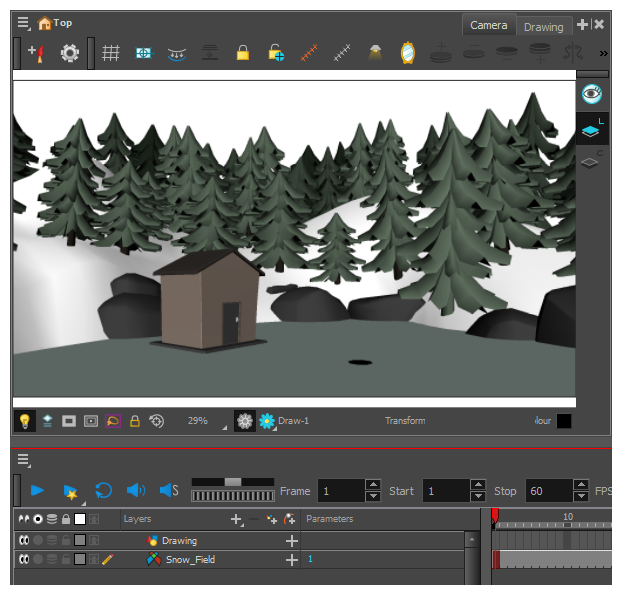Viewport: 622px width, 595px height.
Task: Open the gear settings in the camera toolbar
Action: (x=69, y=53)
